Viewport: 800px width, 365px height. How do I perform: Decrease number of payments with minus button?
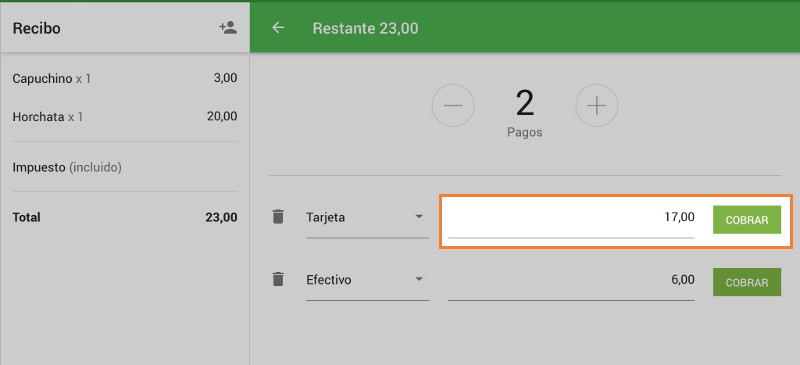pos(453,106)
